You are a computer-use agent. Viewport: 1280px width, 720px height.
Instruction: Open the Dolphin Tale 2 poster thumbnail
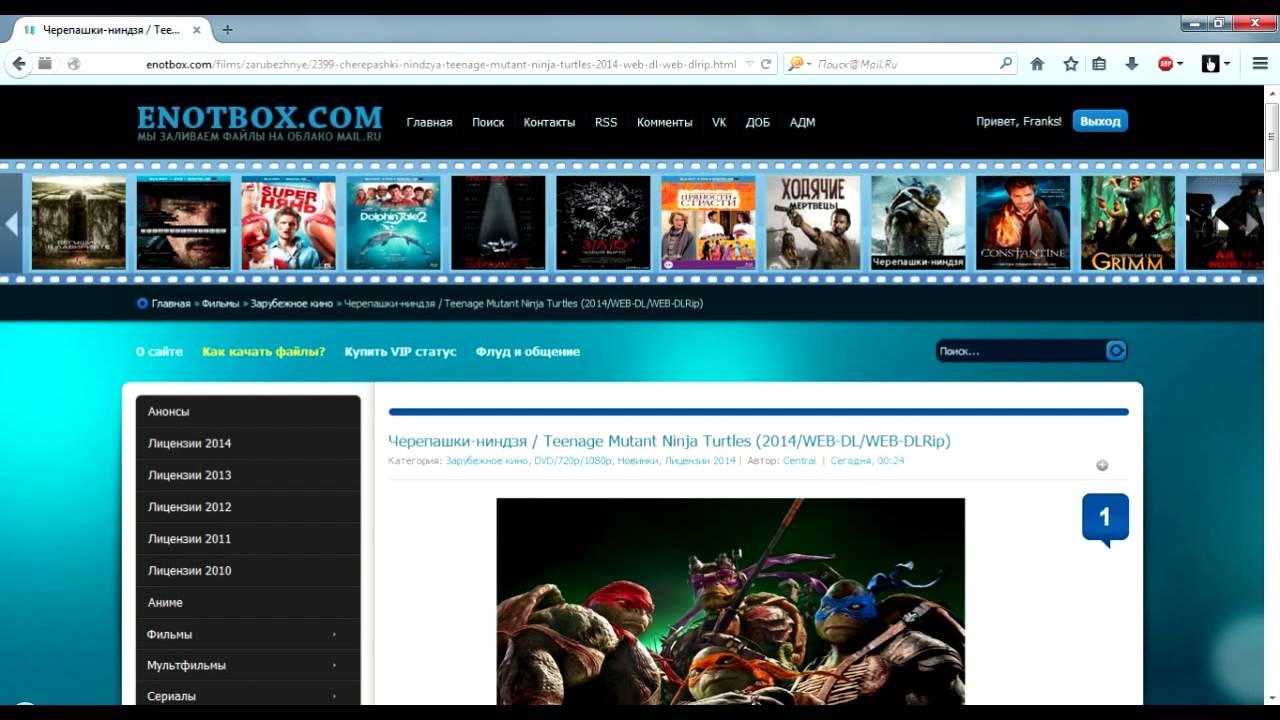[x=393, y=223]
